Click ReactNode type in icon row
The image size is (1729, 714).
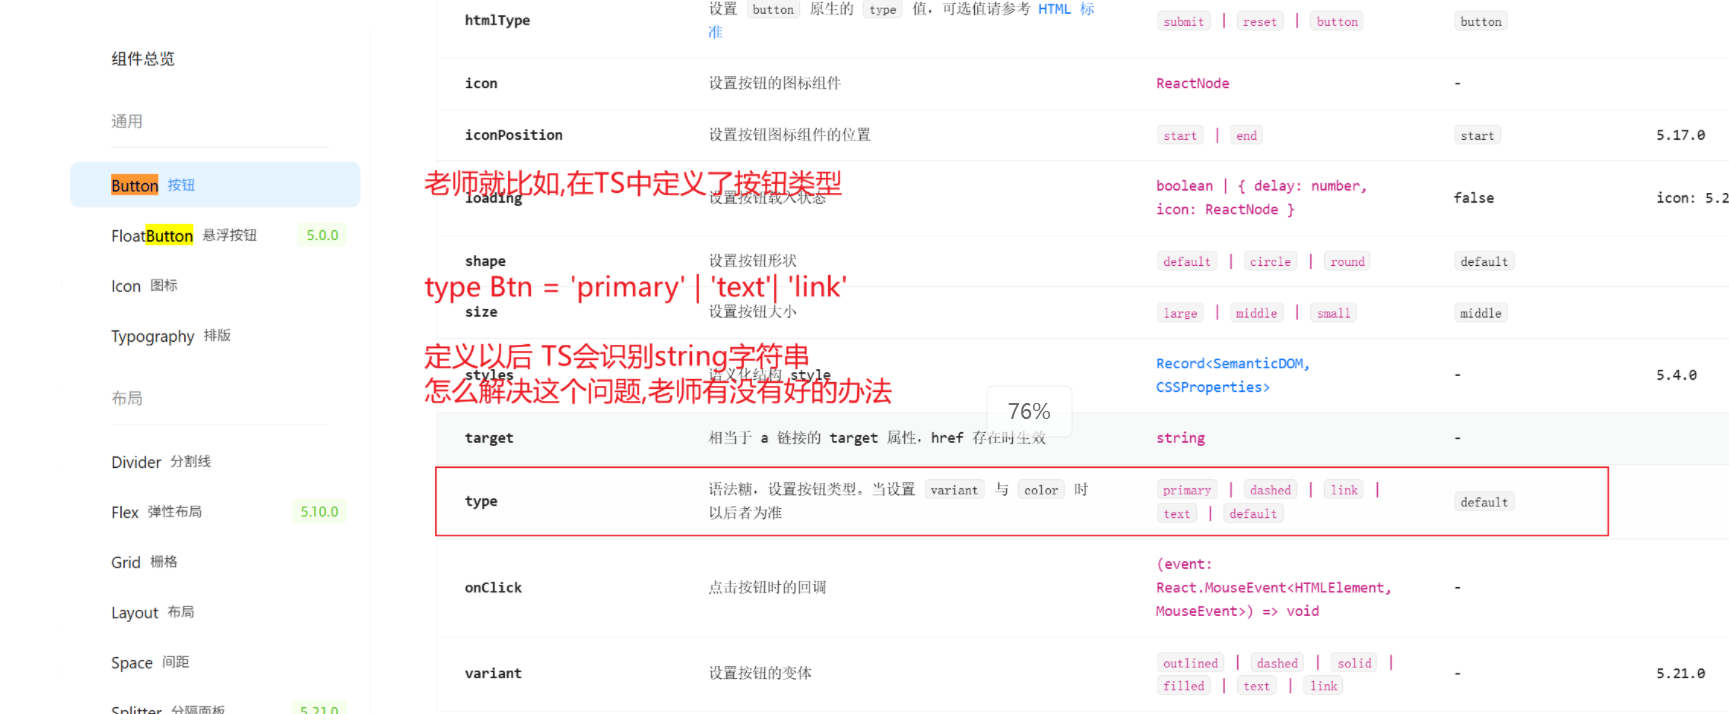point(1193,83)
